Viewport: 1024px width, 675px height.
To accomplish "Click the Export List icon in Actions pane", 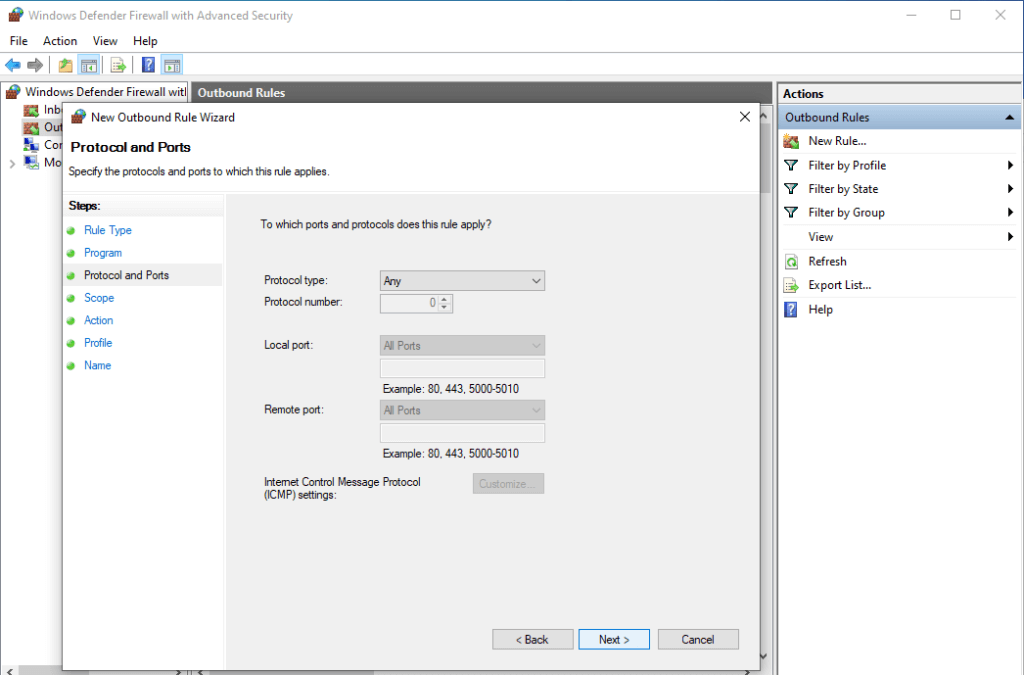I will pyautogui.click(x=792, y=285).
